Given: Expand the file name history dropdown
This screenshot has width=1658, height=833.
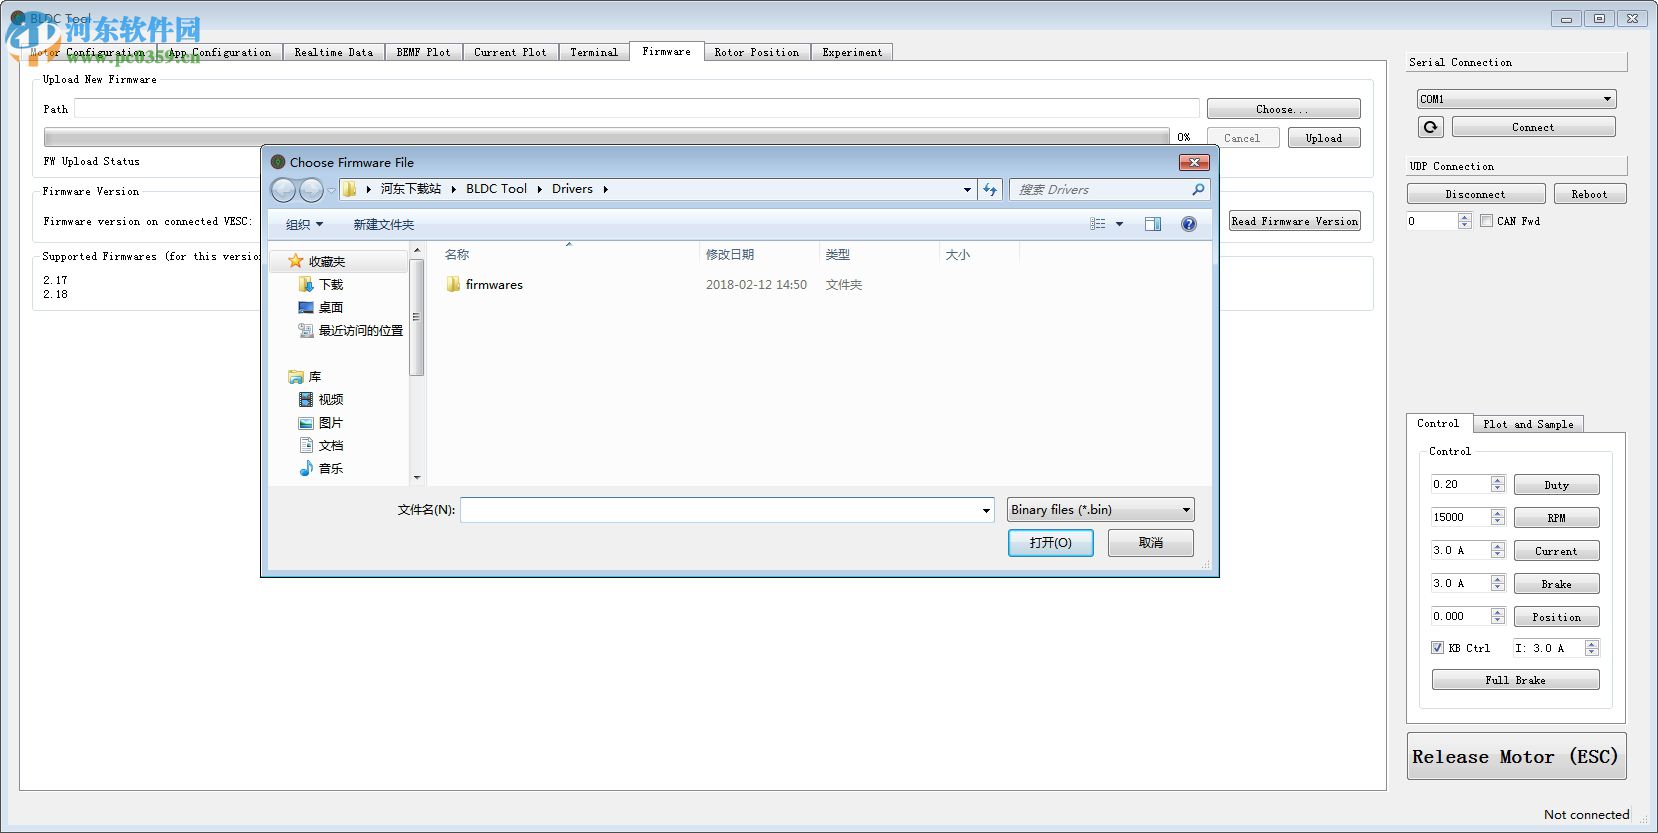Looking at the screenshot, I should pos(986,510).
